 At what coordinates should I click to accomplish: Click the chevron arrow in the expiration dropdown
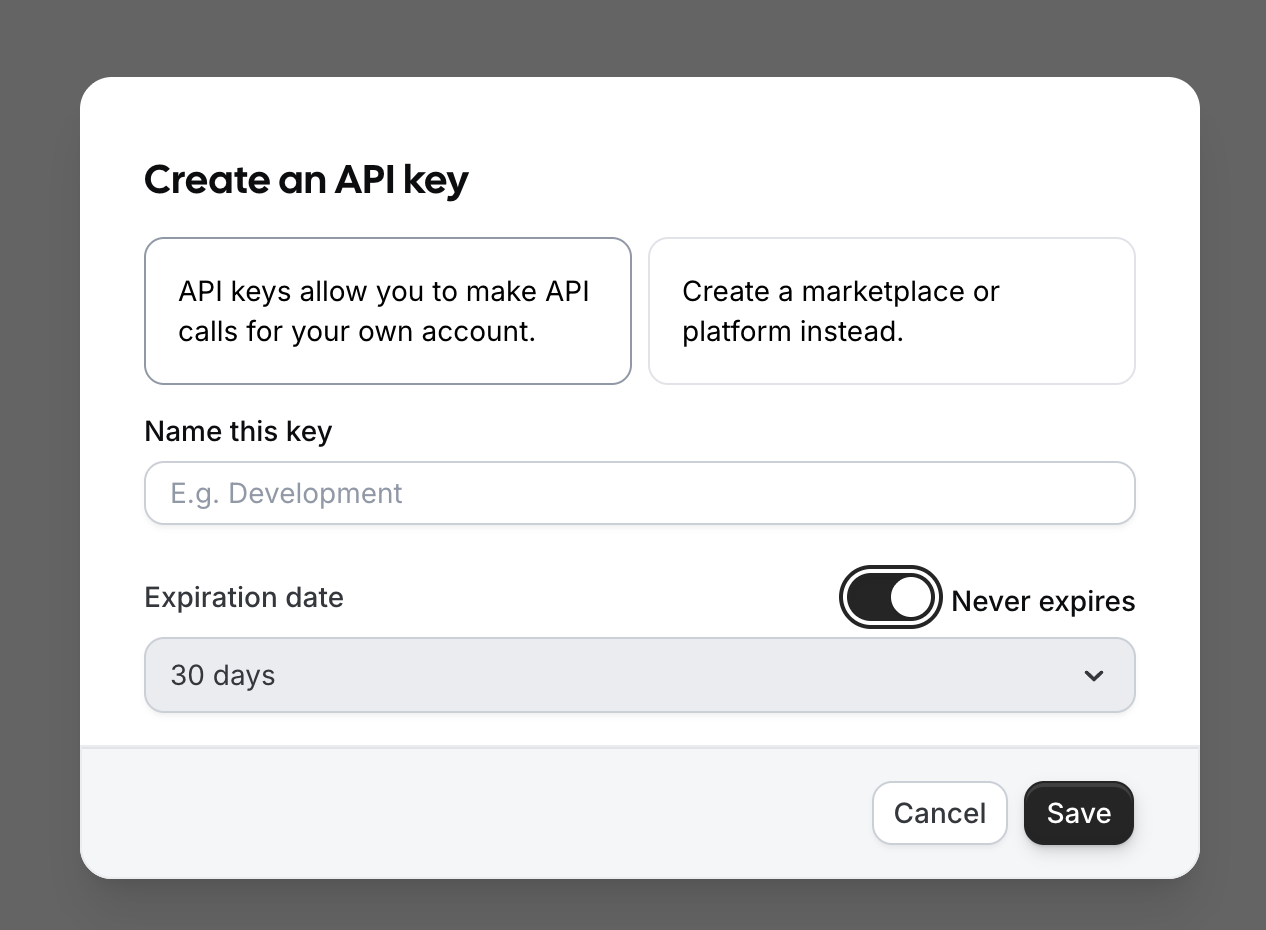(x=1093, y=676)
